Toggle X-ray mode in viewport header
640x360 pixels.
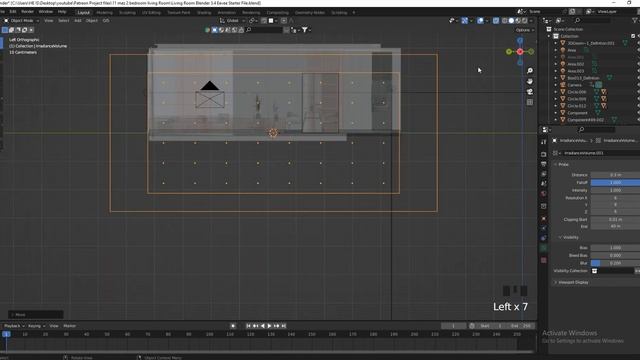pyautogui.click(x=496, y=20)
